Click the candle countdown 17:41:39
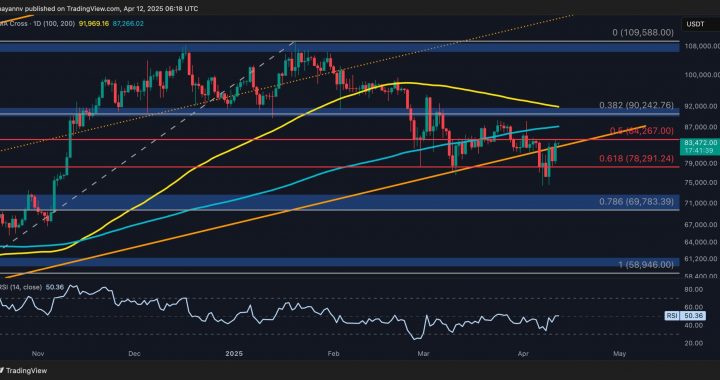Viewport: 720px width, 380px height. (x=699, y=150)
